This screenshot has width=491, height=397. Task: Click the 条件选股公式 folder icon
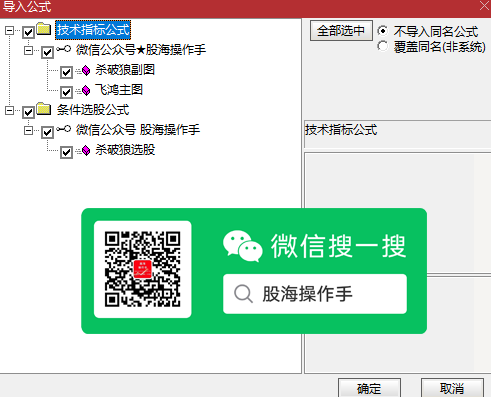coord(43,109)
